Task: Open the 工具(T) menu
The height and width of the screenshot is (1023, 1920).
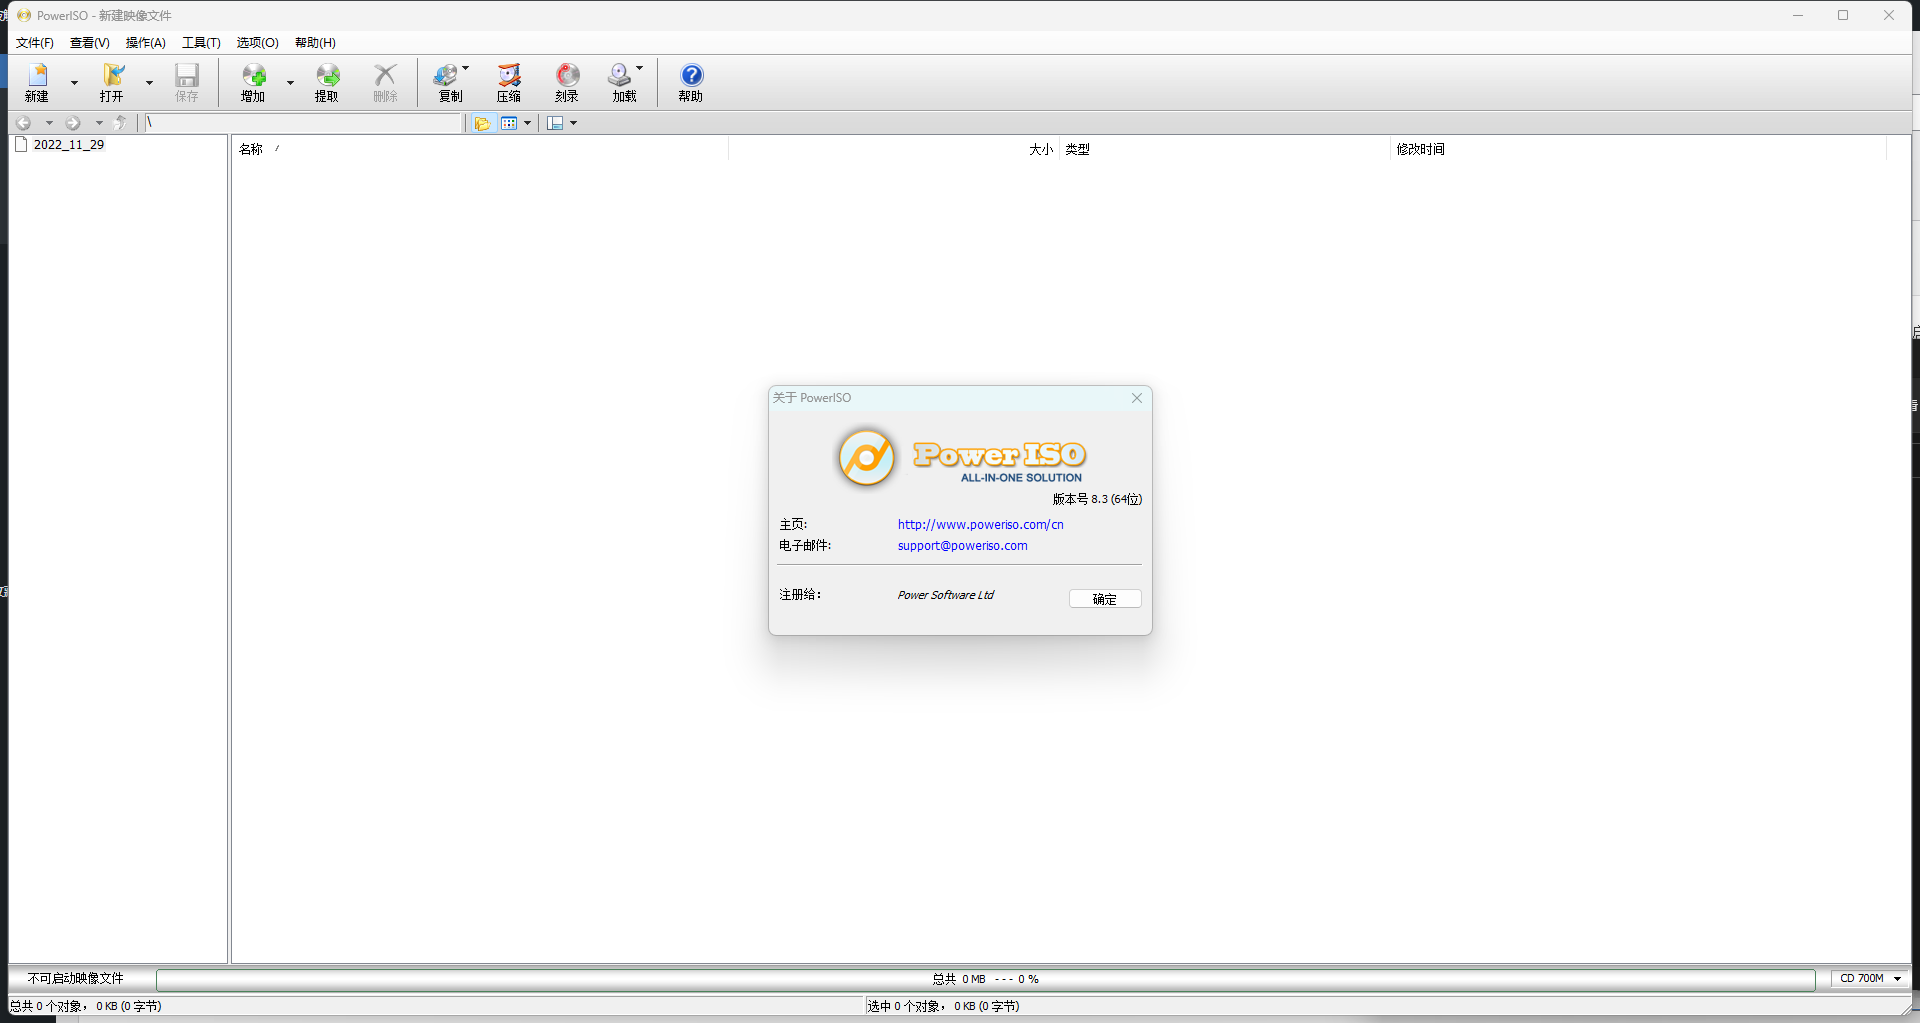Action: pos(201,43)
